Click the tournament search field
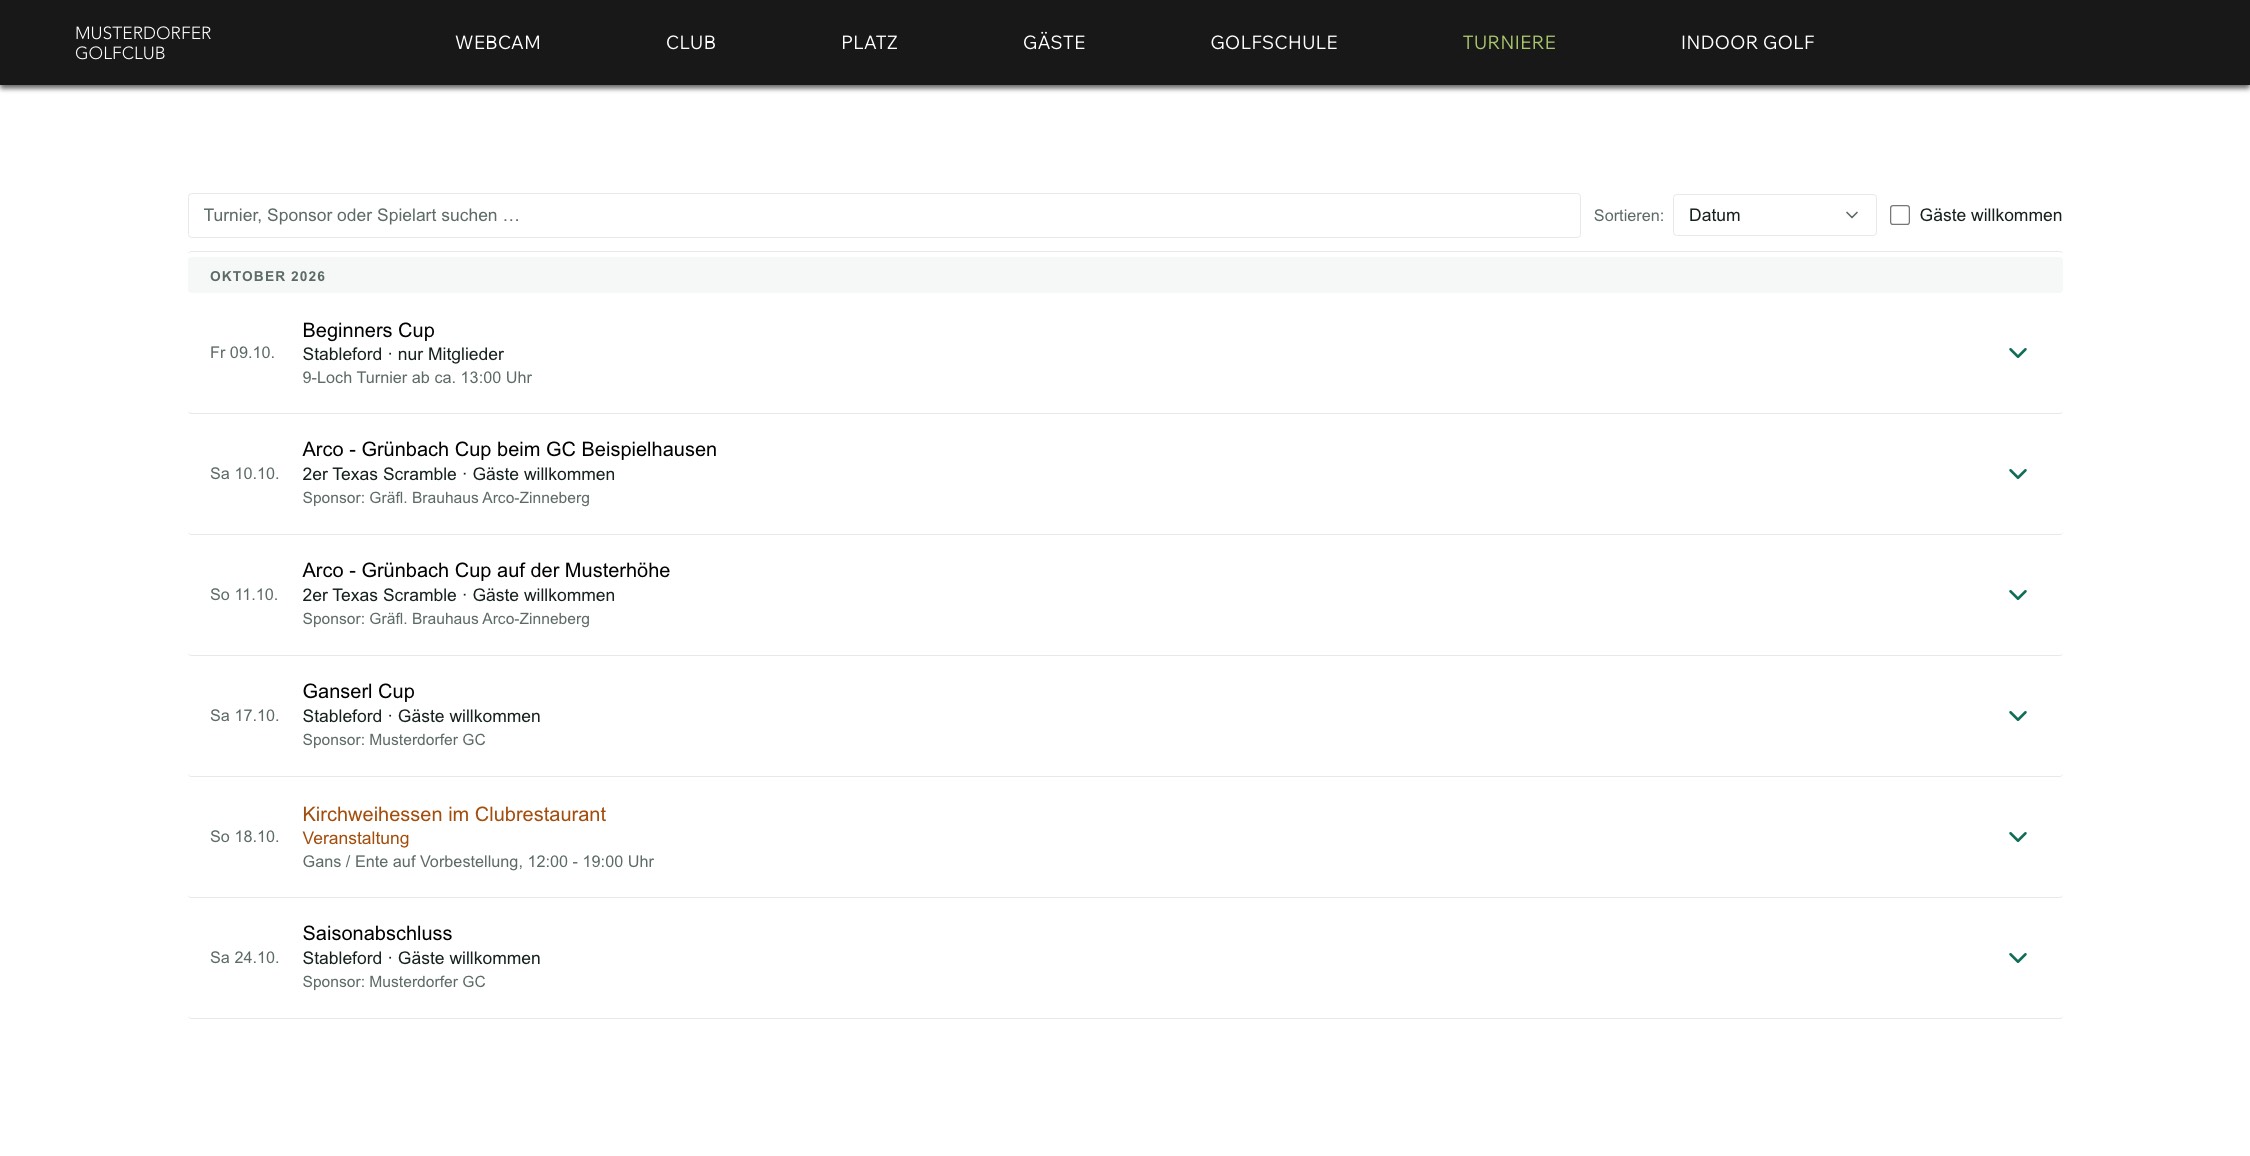 coord(884,215)
